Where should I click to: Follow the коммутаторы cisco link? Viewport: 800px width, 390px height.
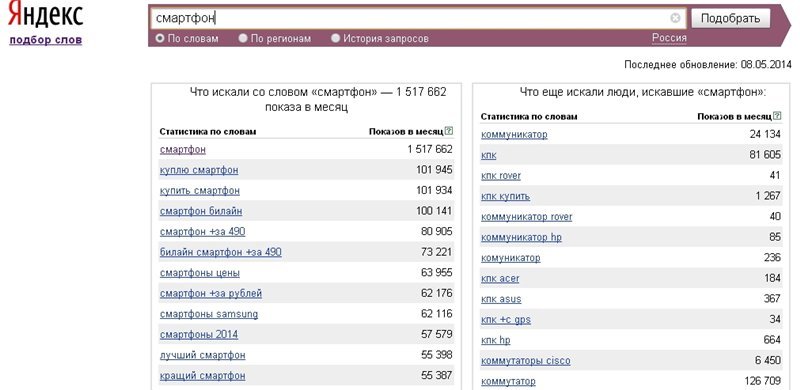coord(526,360)
